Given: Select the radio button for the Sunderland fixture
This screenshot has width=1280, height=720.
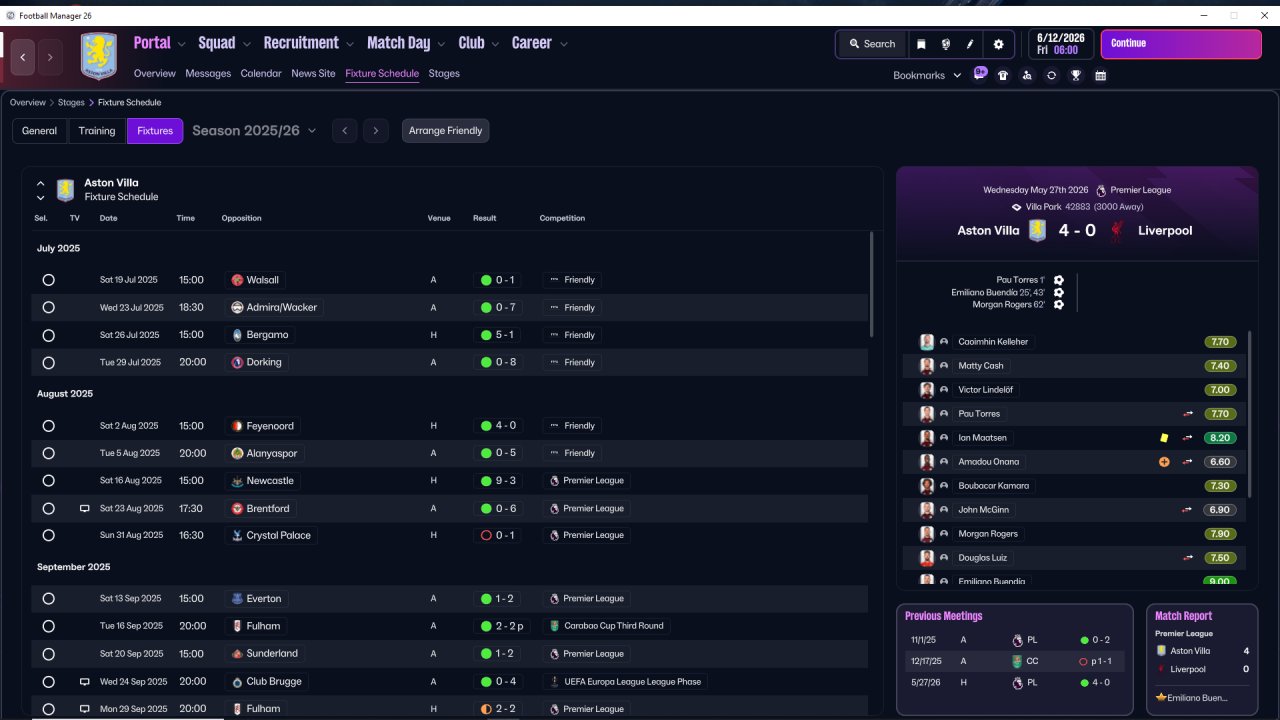Looking at the screenshot, I should click(x=48, y=654).
